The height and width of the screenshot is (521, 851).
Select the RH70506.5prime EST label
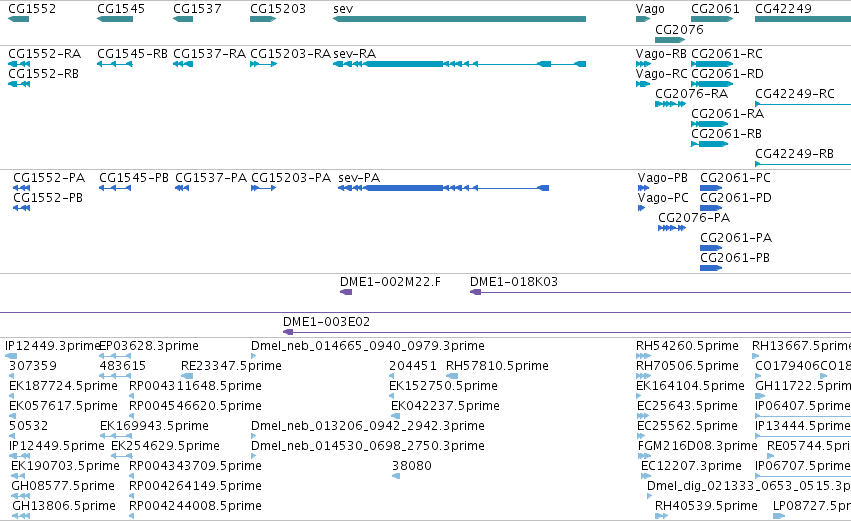(x=687, y=366)
